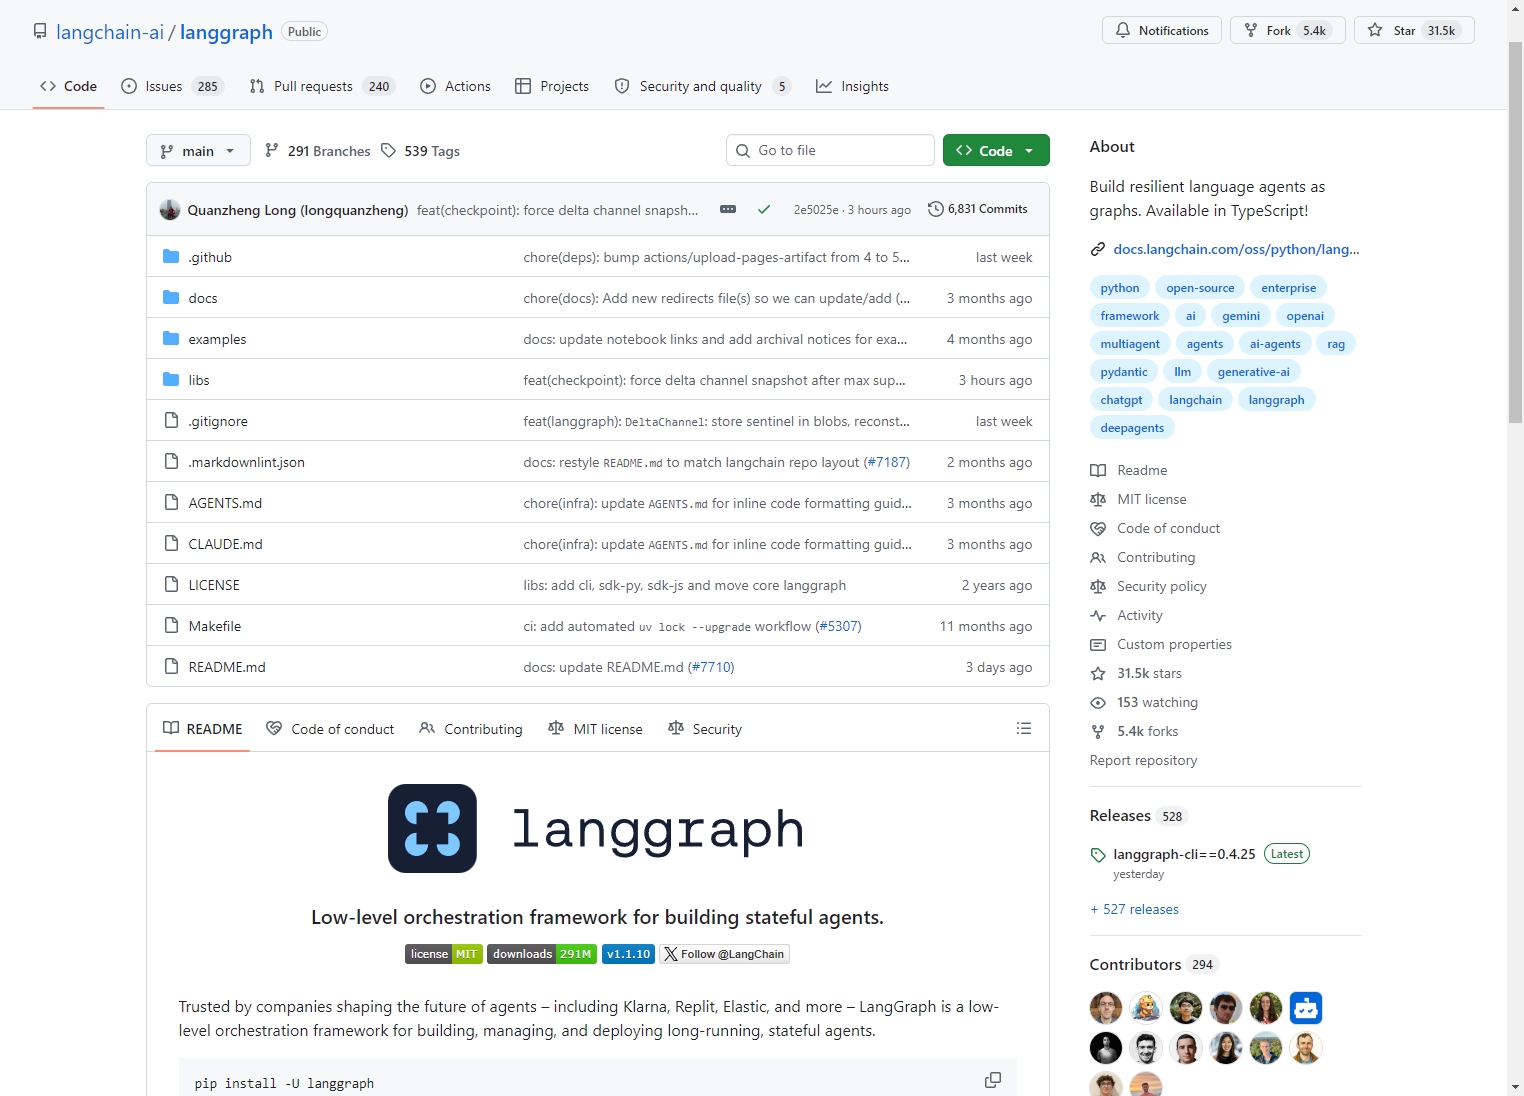Click the Notifications bell button
This screenshot has height=1096, width=1524.
1162,30
